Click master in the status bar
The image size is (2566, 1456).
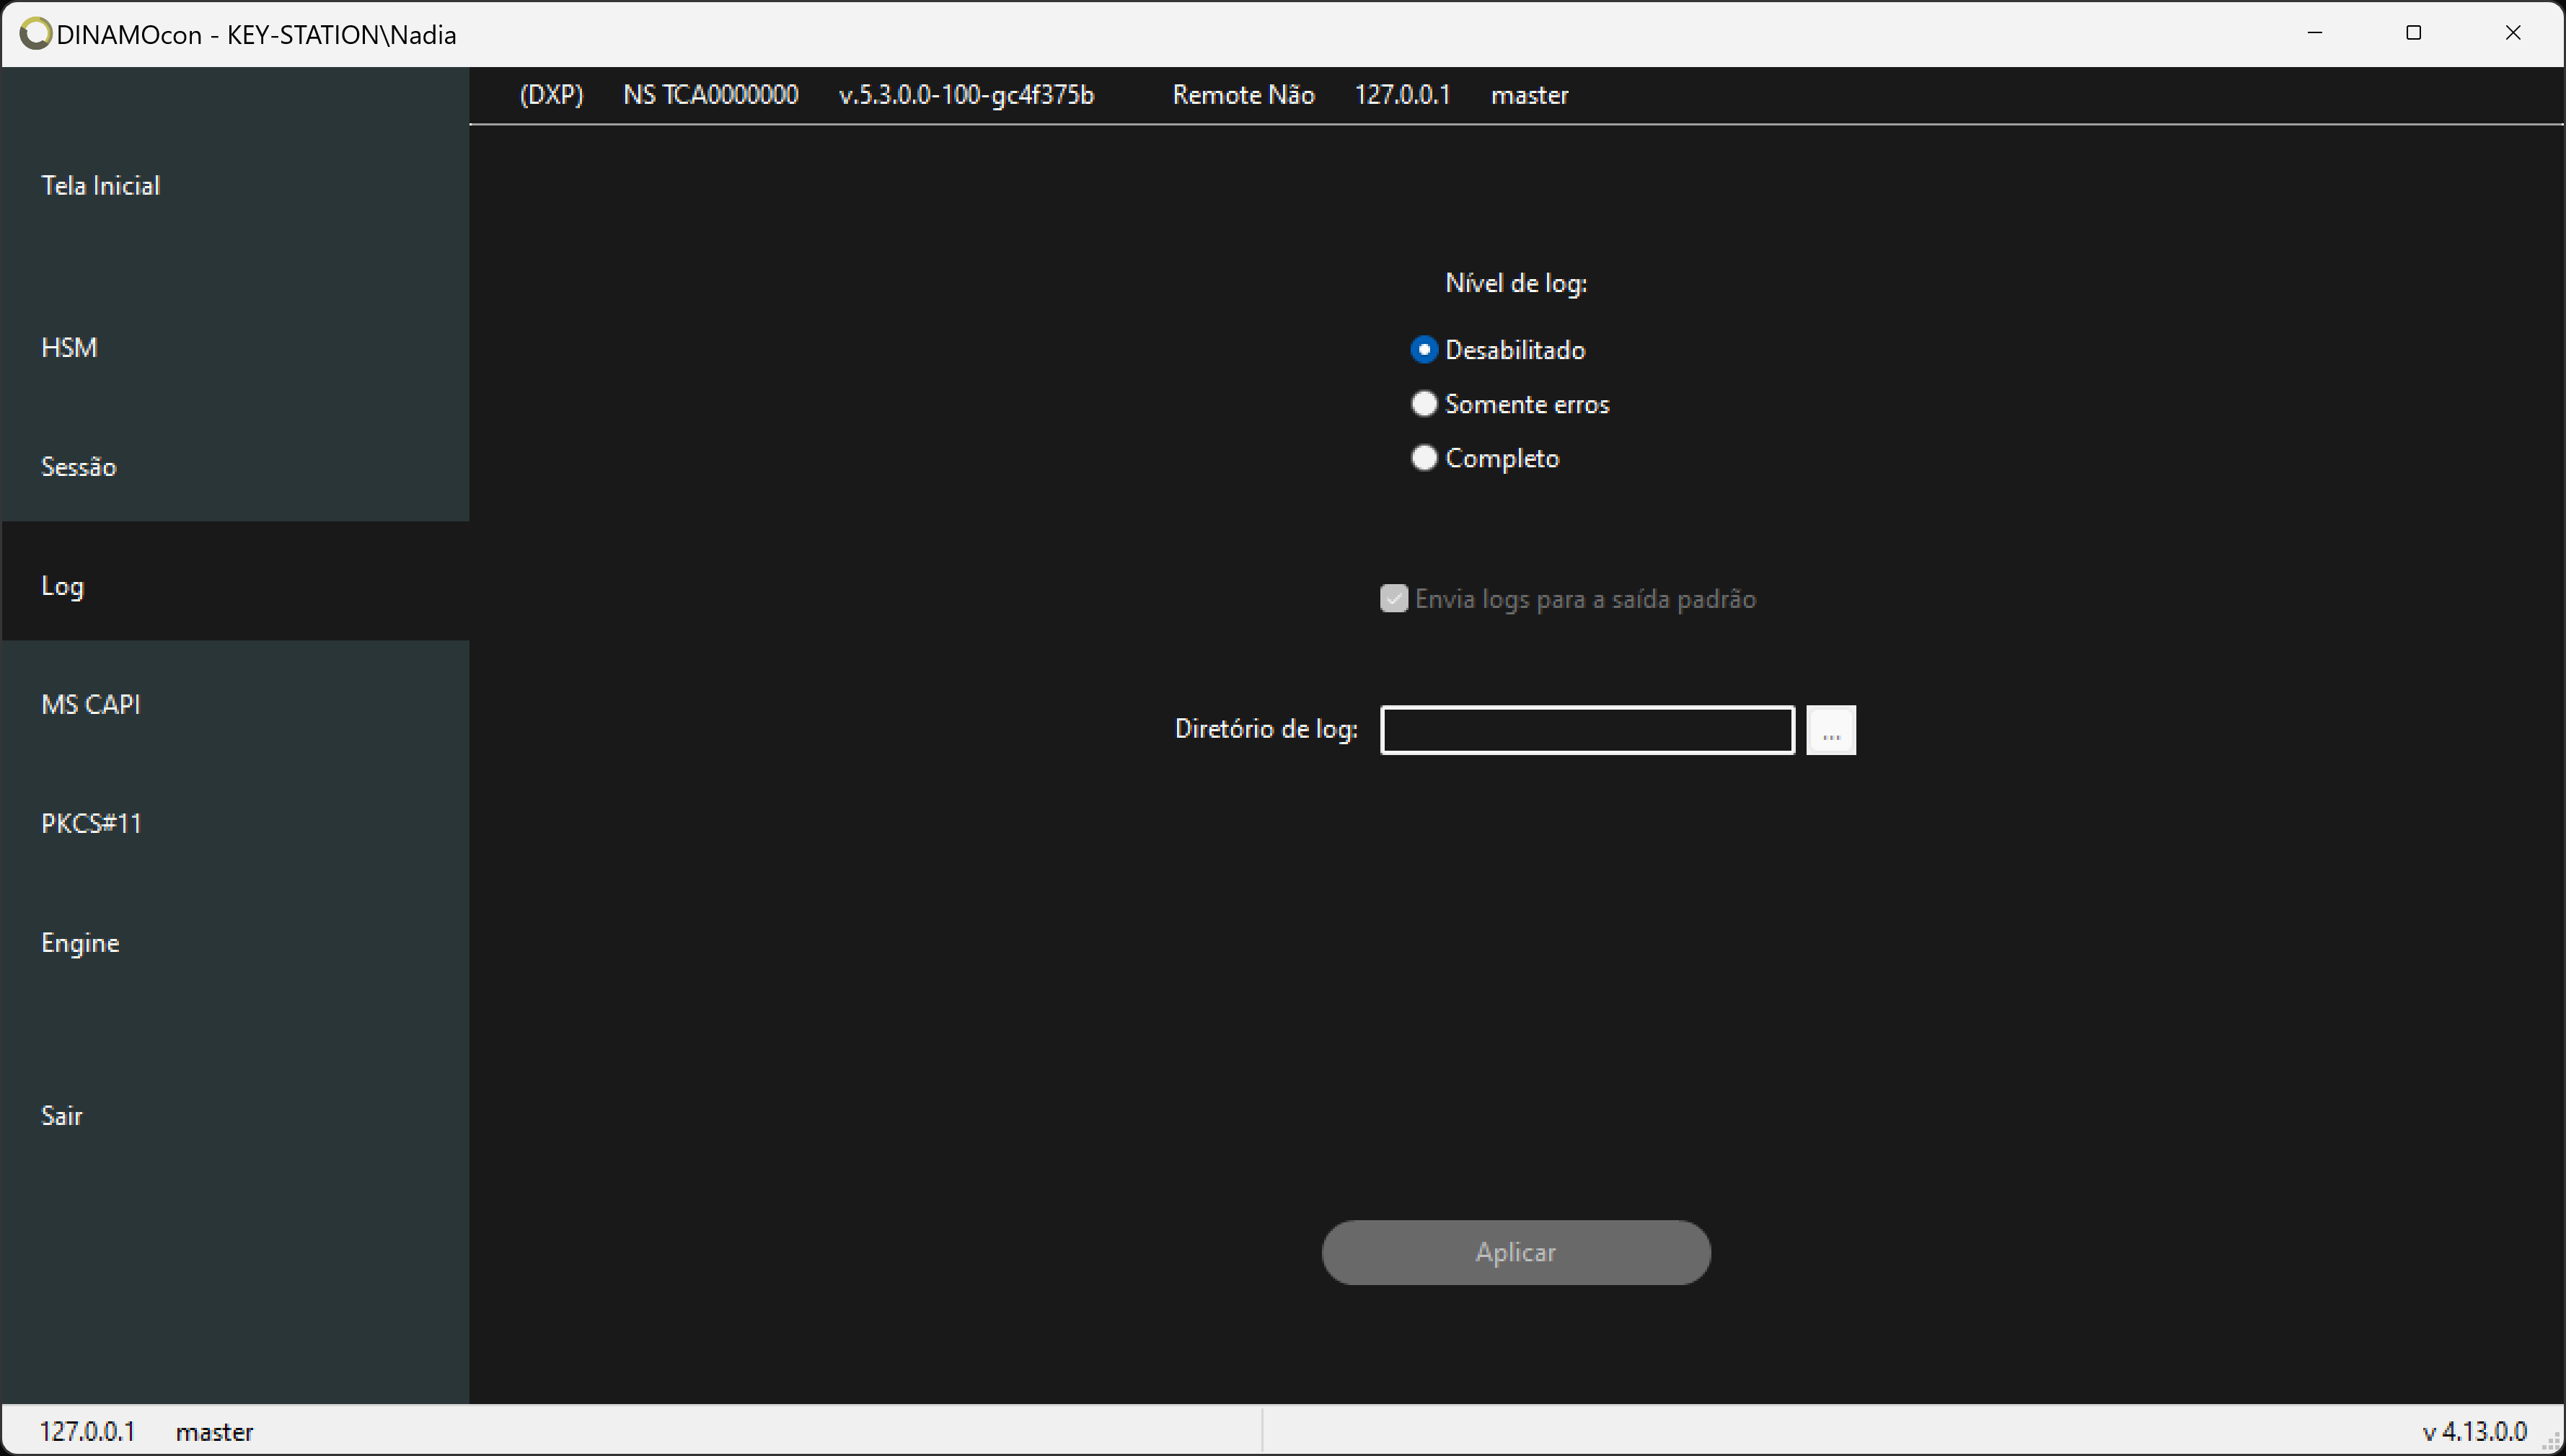click(214, 1432)
